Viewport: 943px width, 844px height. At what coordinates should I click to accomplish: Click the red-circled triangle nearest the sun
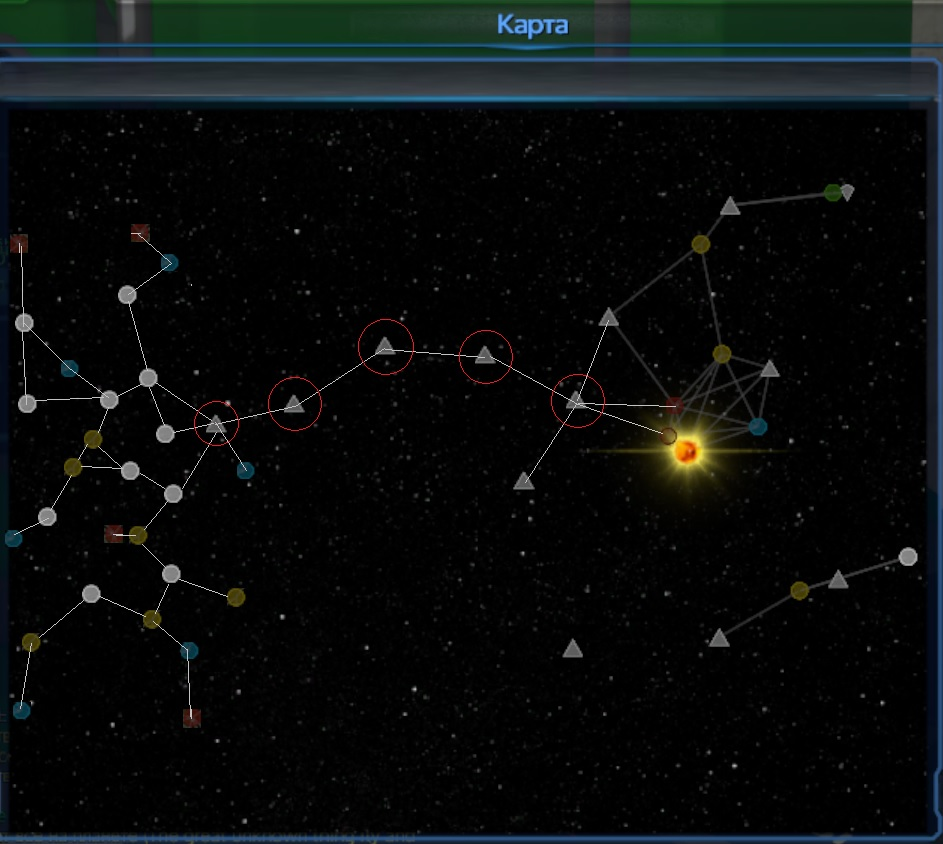577,401
